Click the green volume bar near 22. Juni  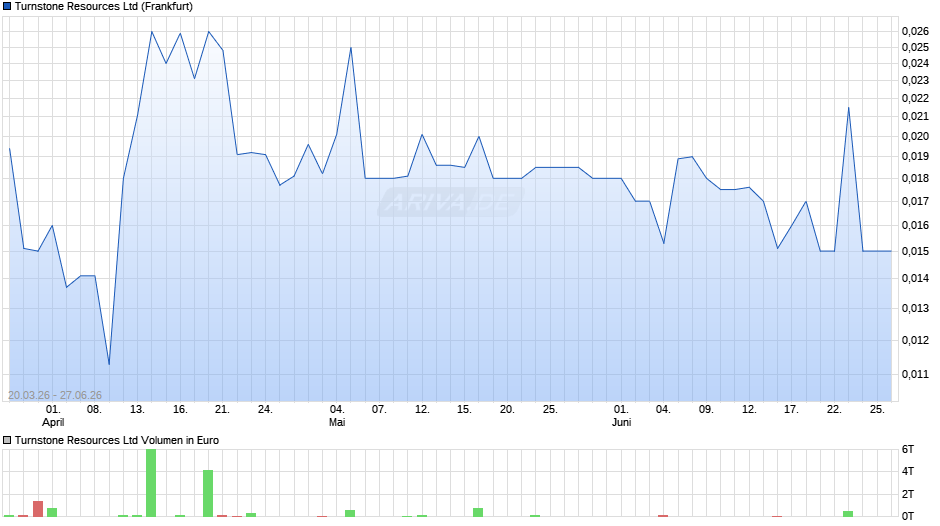click(x=848, y=514)
